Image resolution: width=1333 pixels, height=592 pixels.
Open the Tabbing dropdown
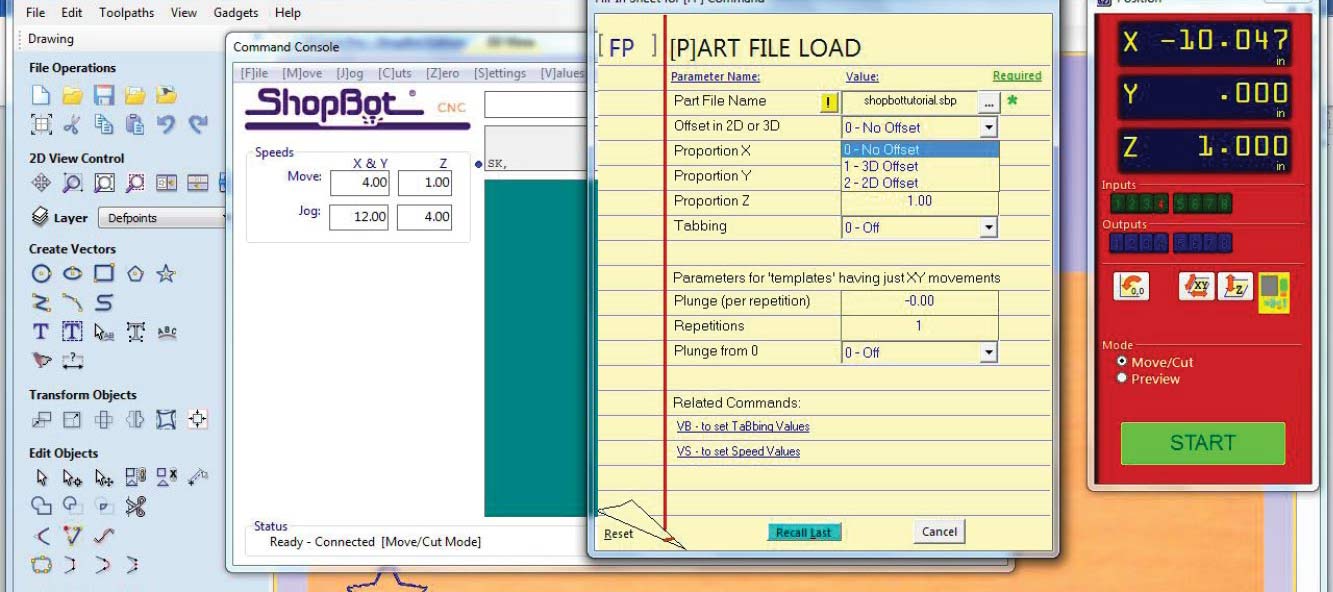pos(988,227)
